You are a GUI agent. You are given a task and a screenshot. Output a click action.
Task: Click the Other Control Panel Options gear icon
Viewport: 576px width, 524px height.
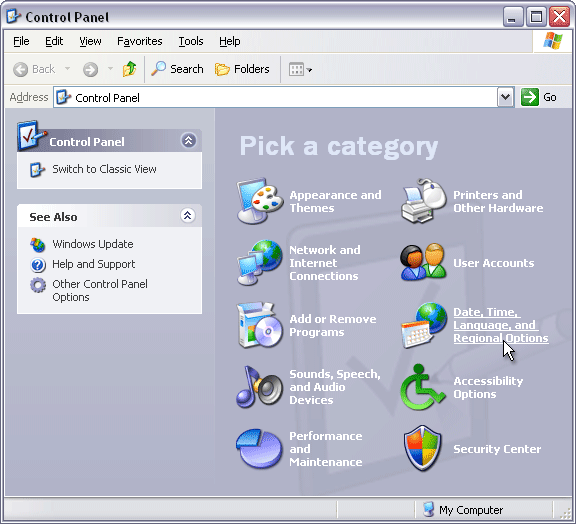coord(38,285)
